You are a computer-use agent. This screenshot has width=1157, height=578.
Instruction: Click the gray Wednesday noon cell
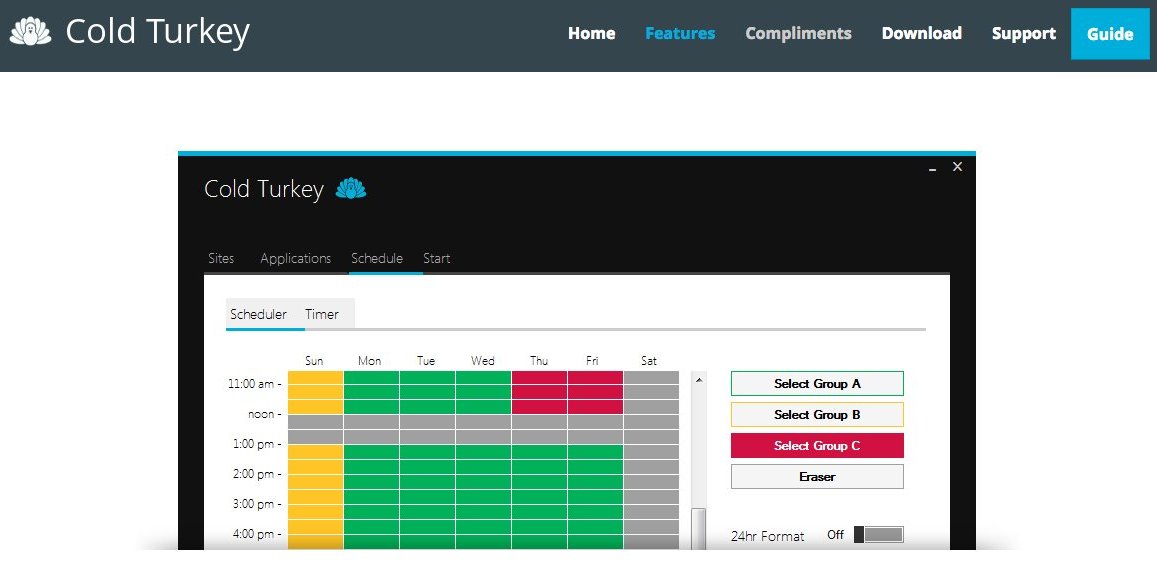click(483, 422)
